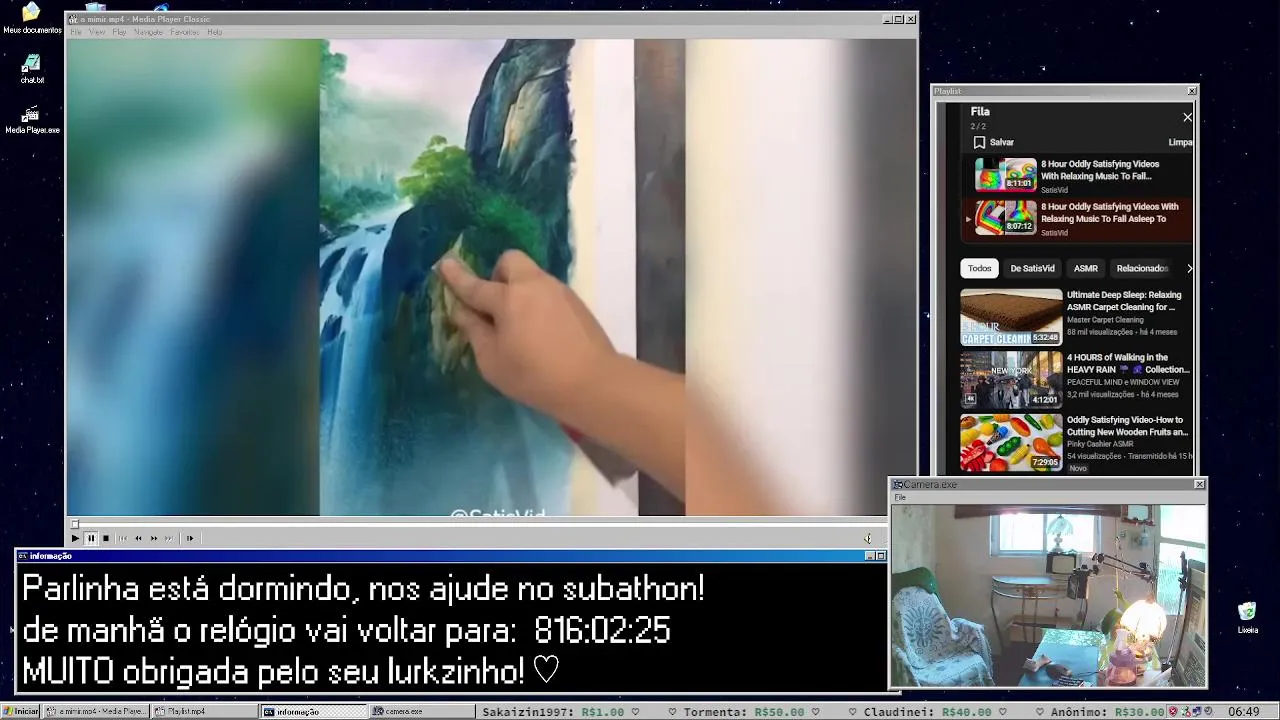Select Media Player.exe desktop icon

pyautogui.click(x=32, y=120)
